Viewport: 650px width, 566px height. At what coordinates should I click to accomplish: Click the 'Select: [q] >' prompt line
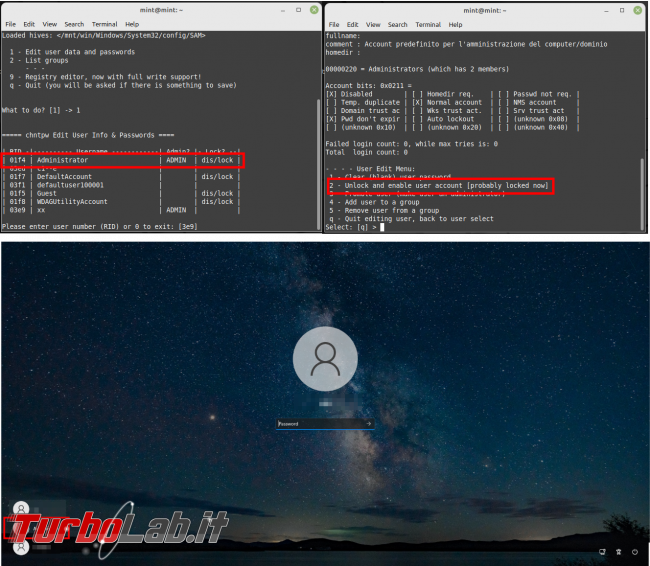(355, 227)
